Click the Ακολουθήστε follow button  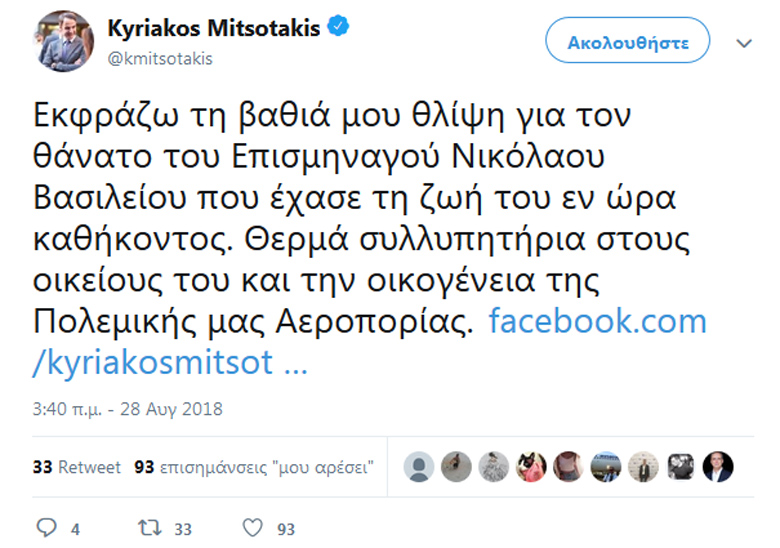point(628,40)
